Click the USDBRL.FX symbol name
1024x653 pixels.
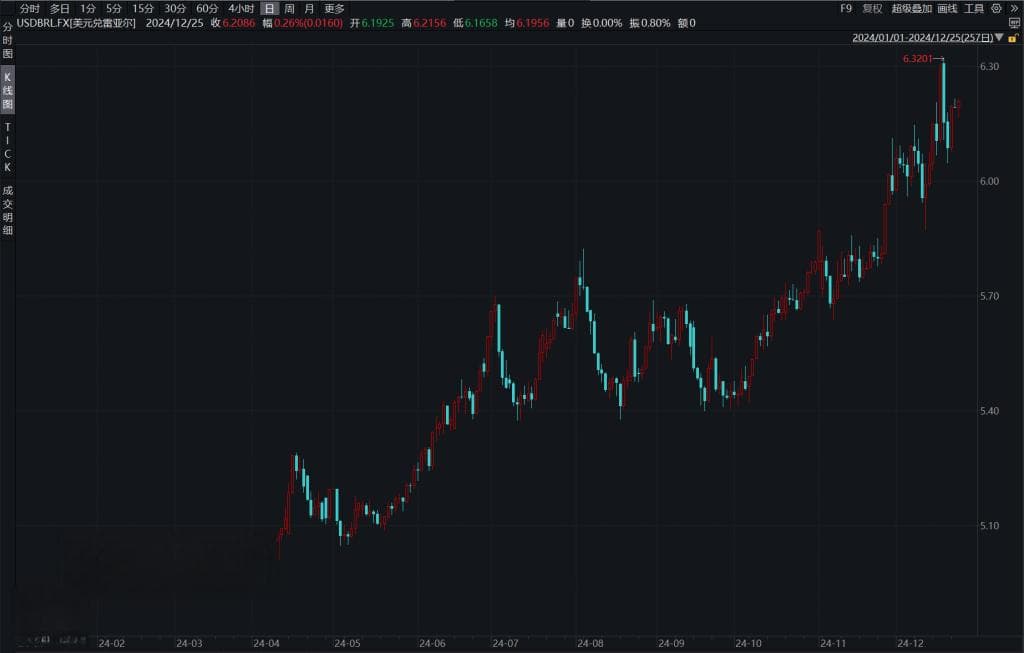(x=76, y=23)
